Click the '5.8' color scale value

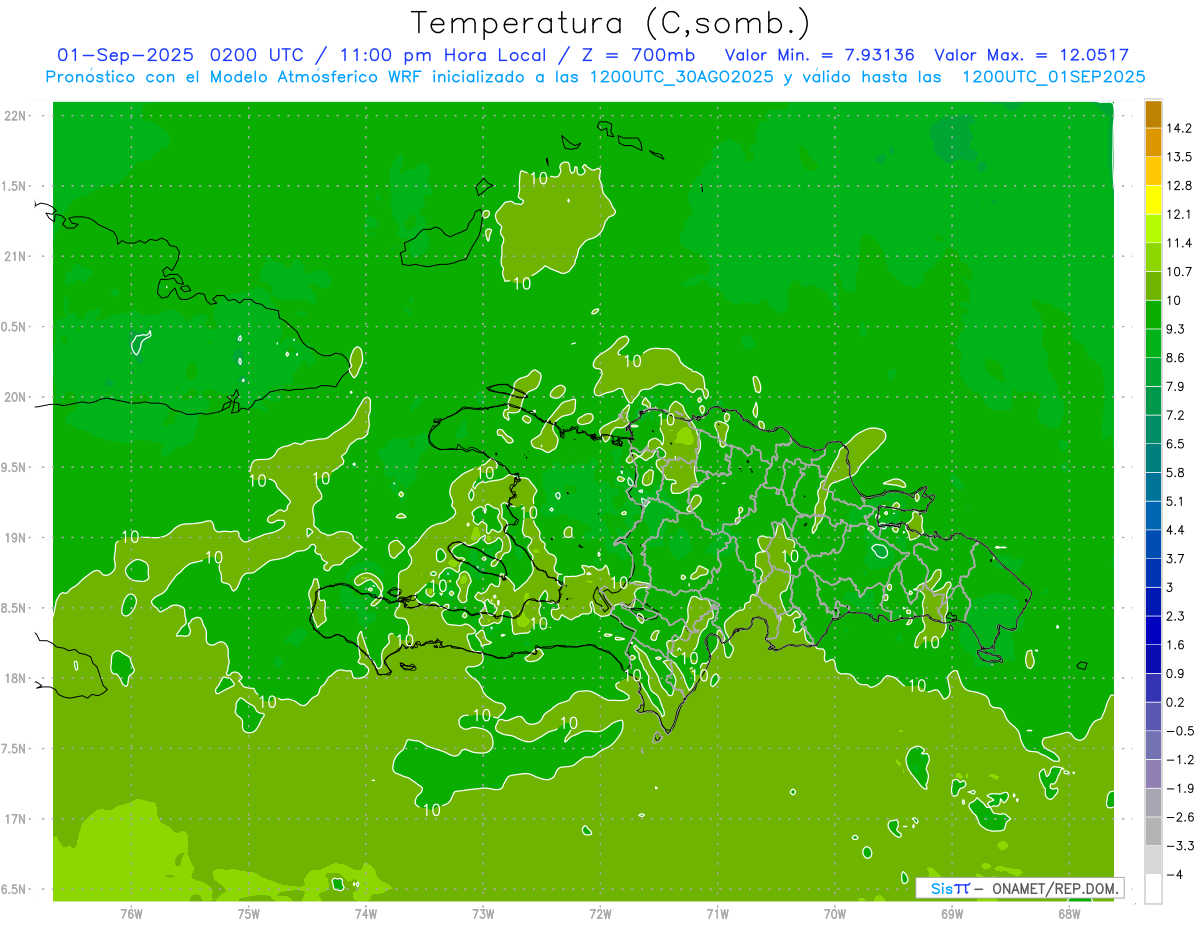pyautogui.click(x=1176, y=473)
